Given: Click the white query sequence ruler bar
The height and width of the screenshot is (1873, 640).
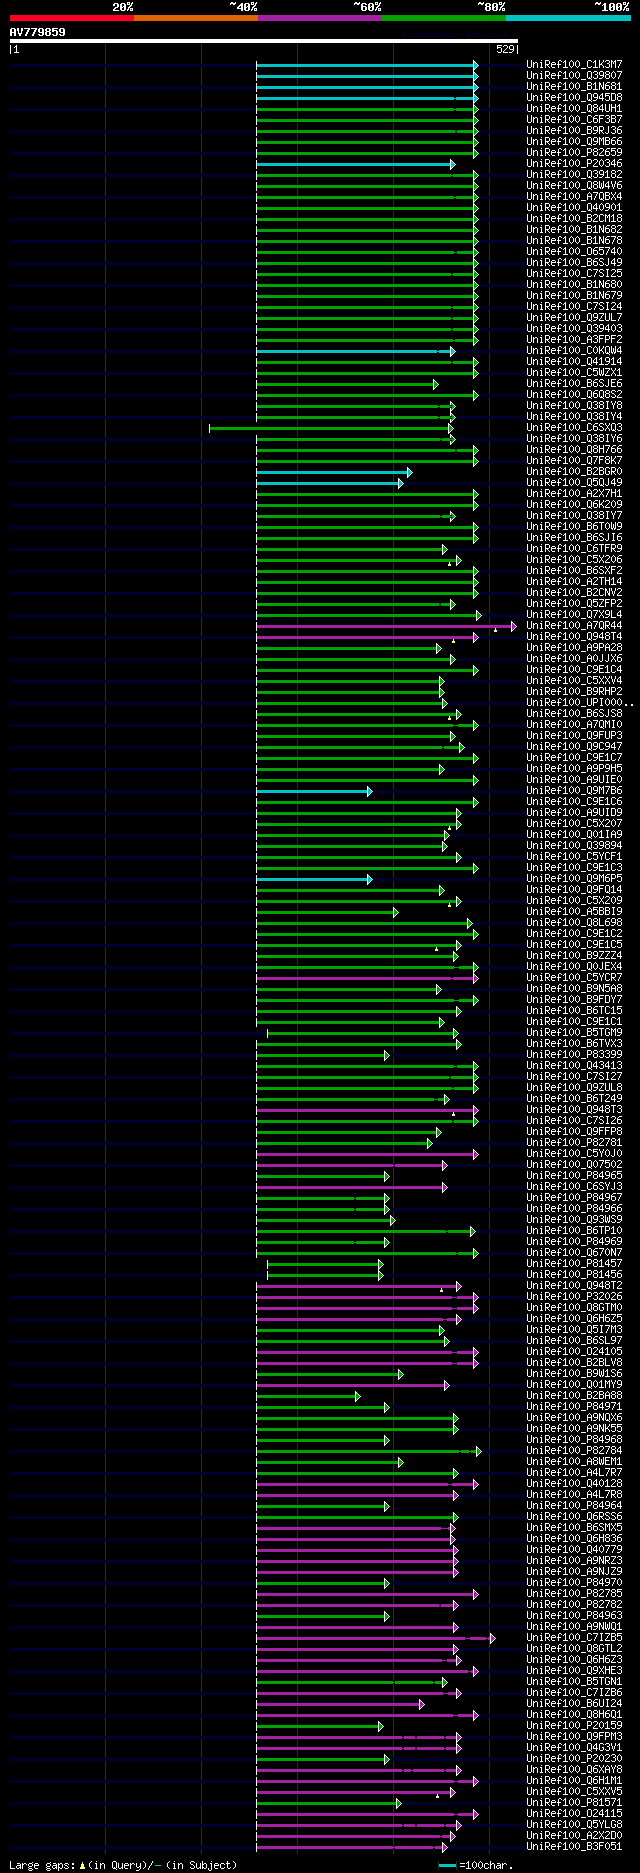Looking at the screenshot, I should coord(263,41).
